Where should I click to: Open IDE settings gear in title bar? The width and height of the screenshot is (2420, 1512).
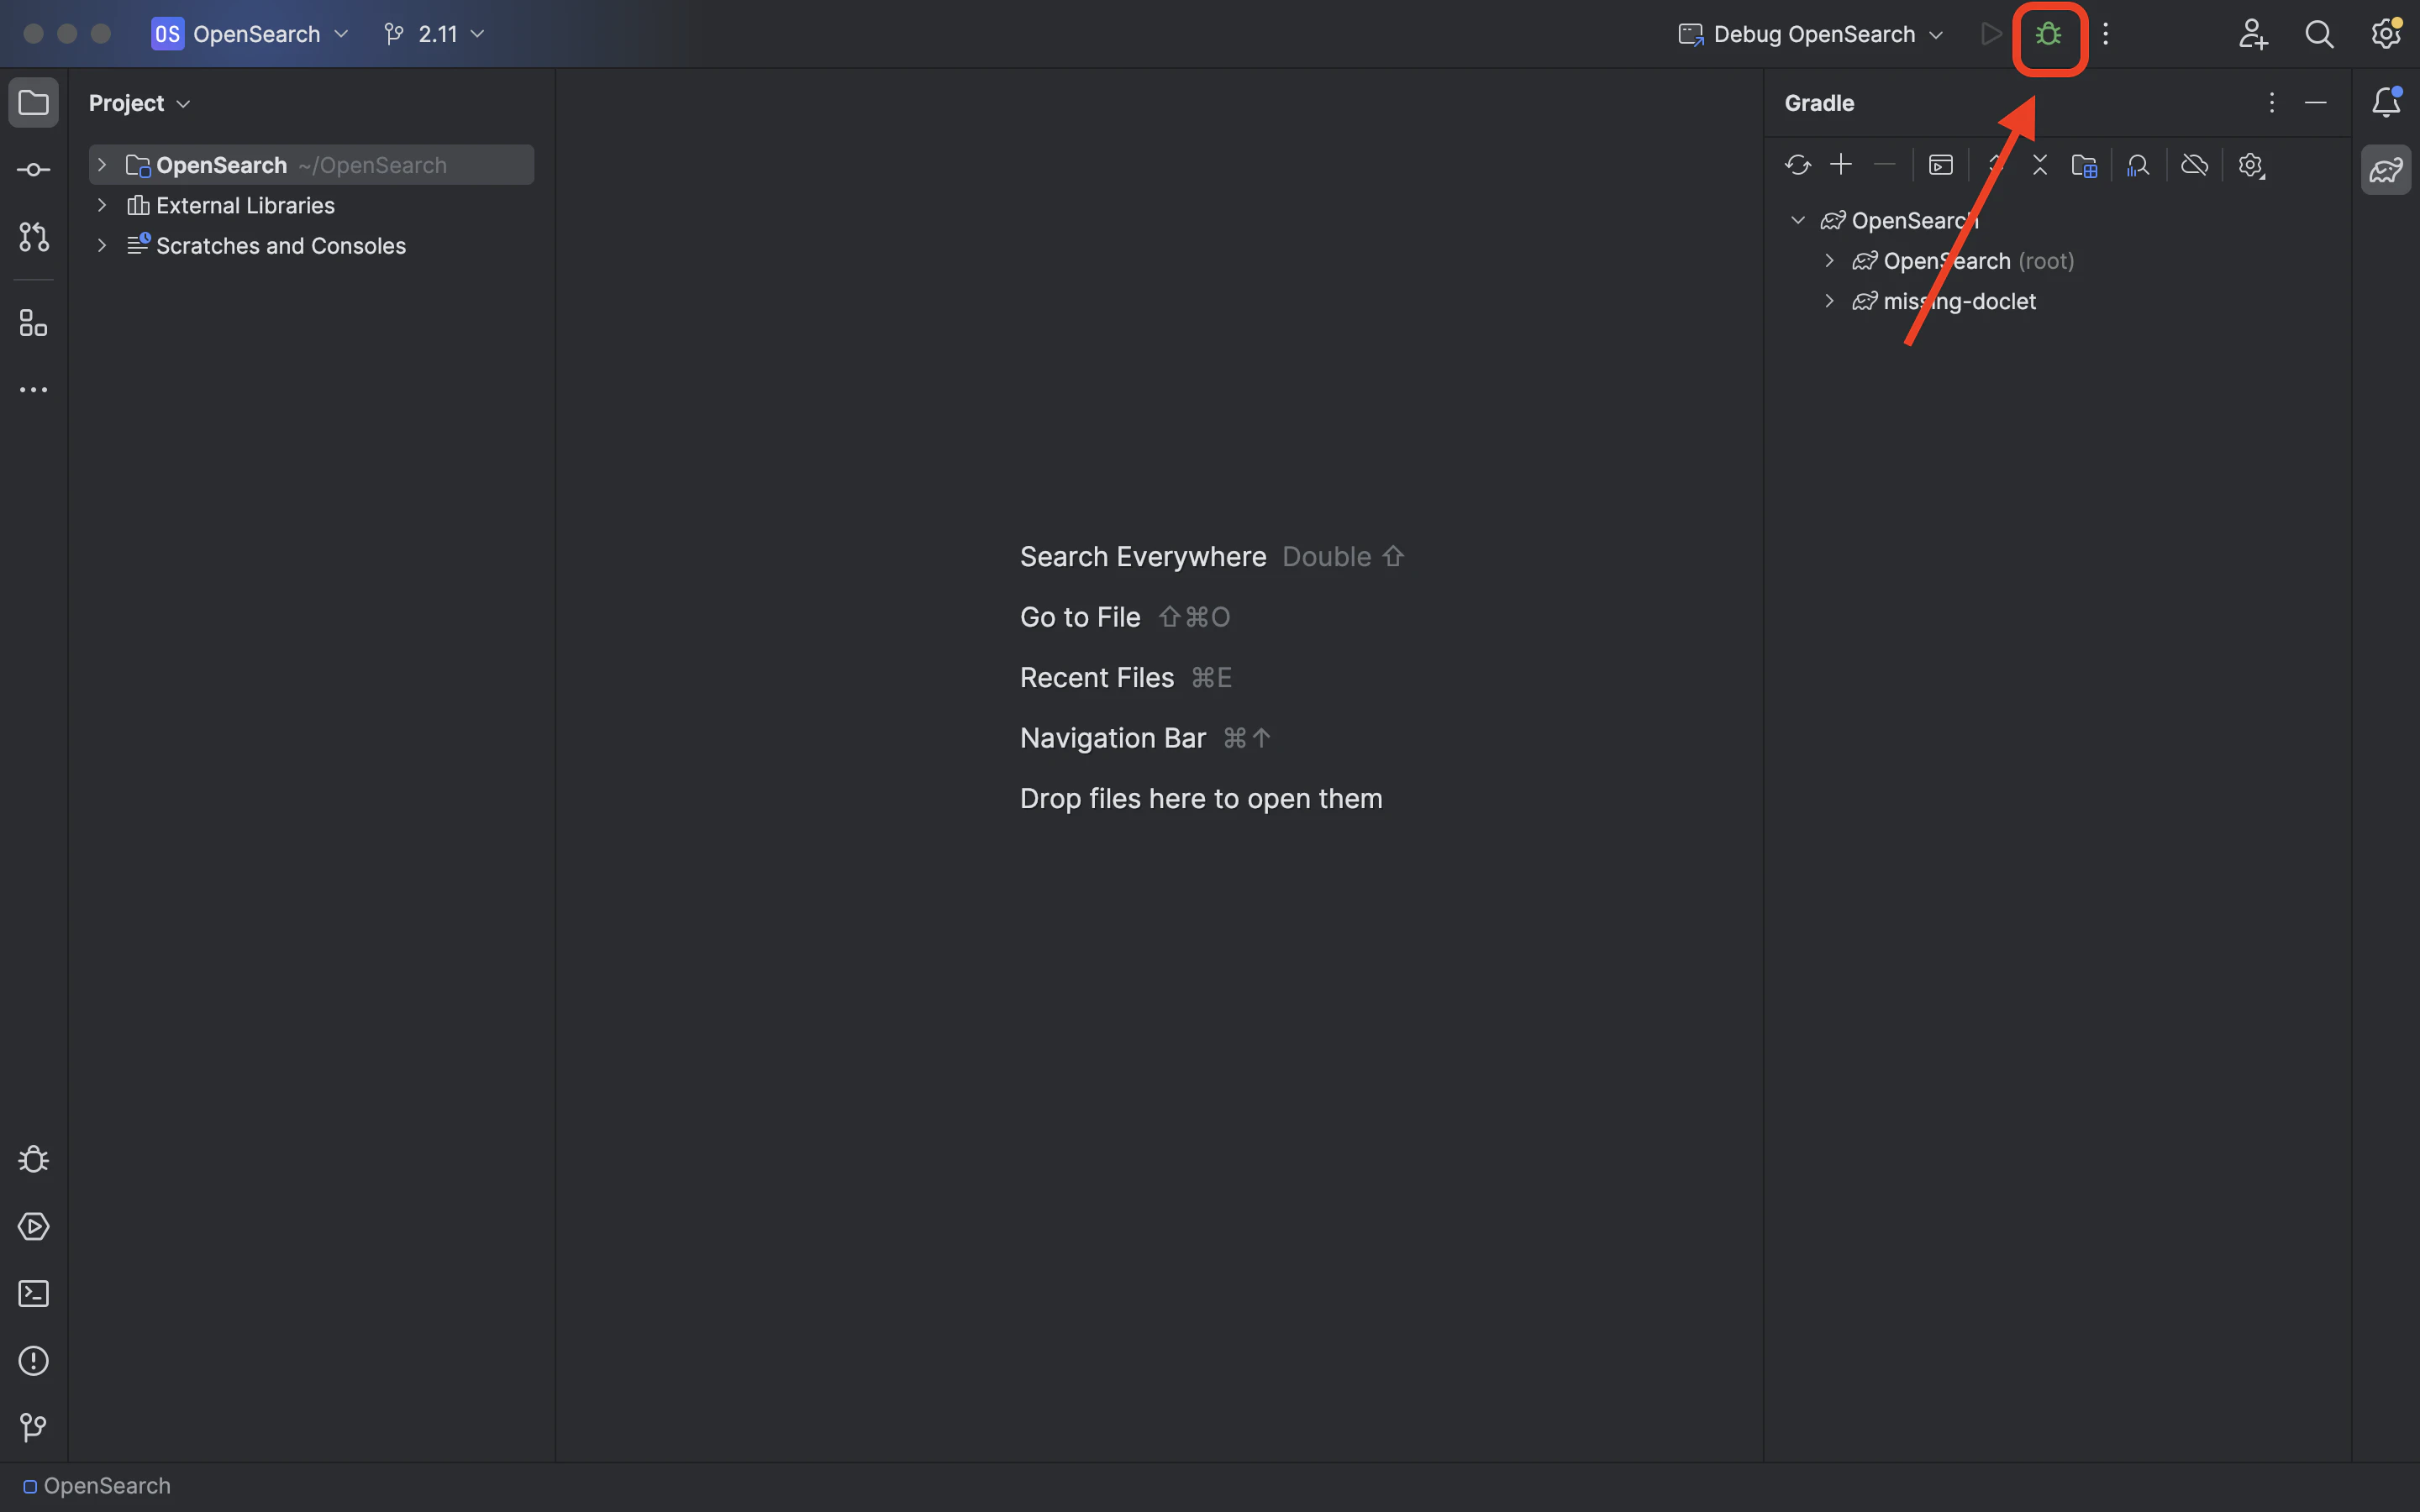(2386, 34)
